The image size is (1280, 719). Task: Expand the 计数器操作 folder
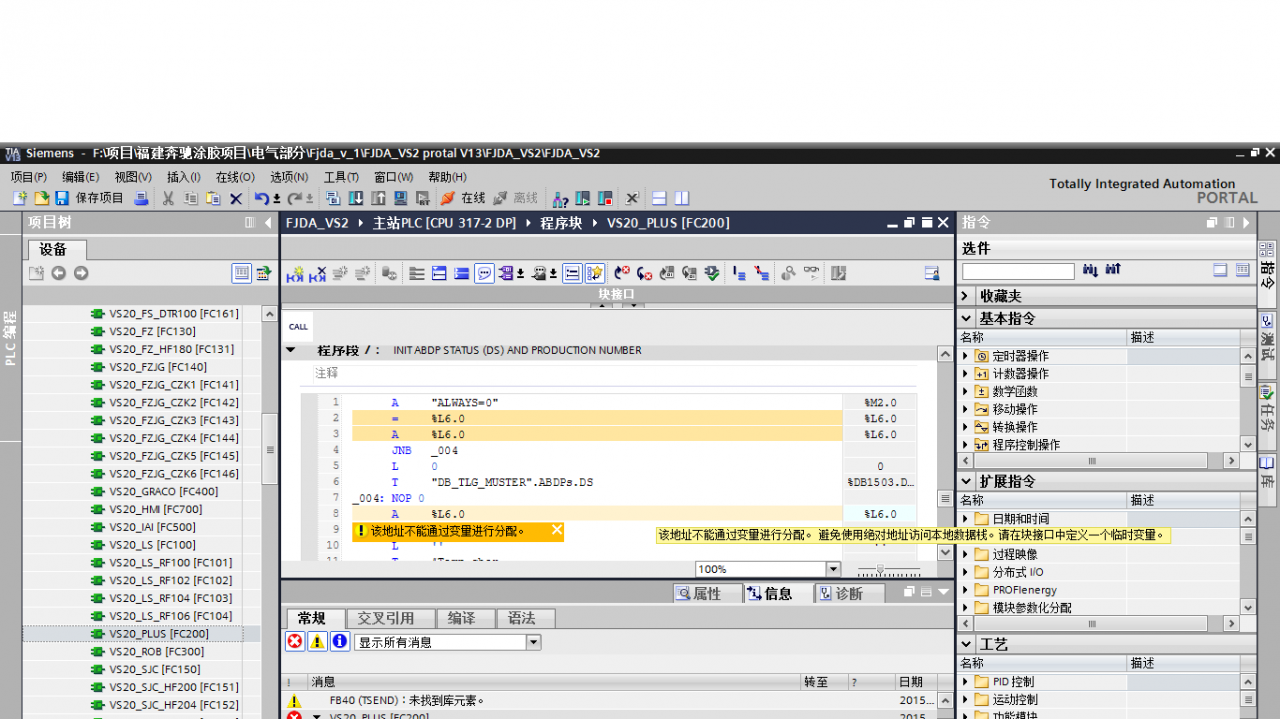(x=966, y=374)
